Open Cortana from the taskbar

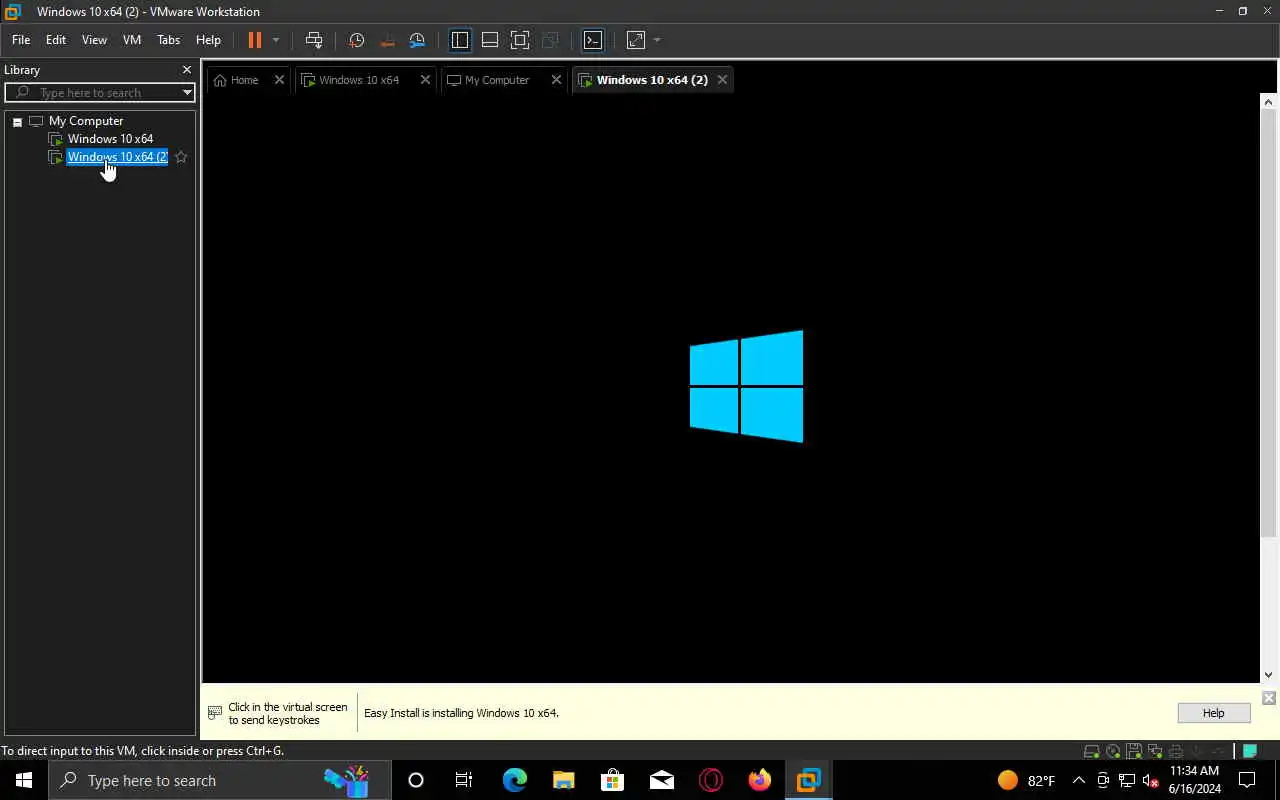(416, 780)
